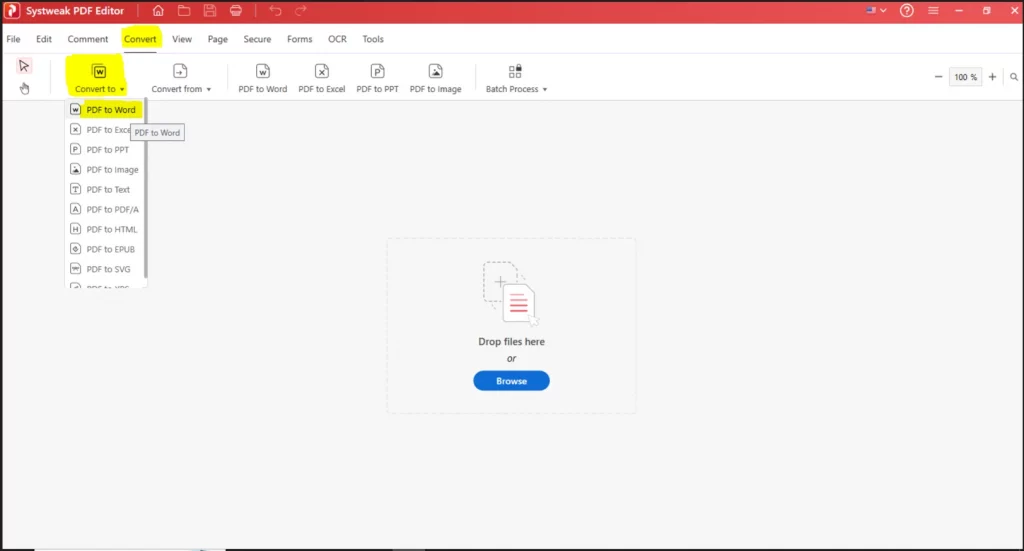Click the blue Browse button
The height and width of the screenshot is (551, 1024).
click(x=511, y=381)
